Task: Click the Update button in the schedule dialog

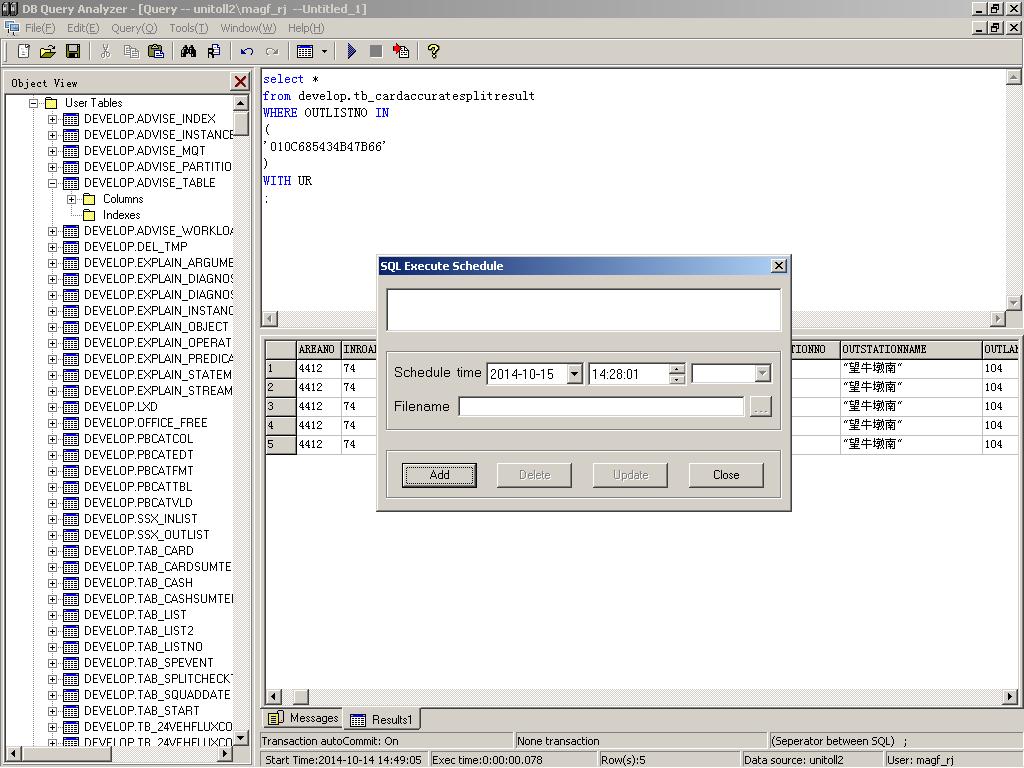Action: pos(630,475)
